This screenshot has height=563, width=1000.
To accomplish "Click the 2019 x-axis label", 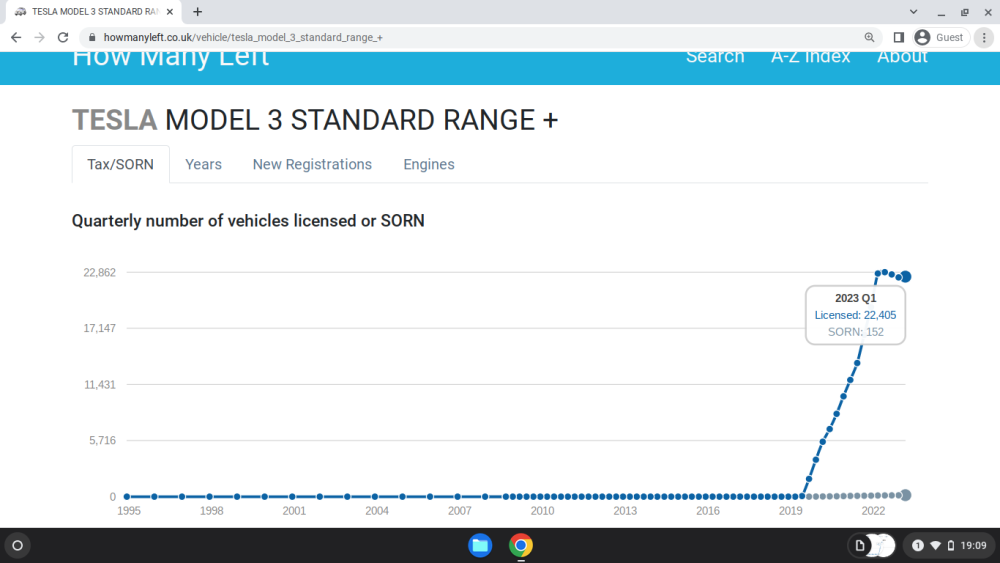I will (x=790, y=511).
